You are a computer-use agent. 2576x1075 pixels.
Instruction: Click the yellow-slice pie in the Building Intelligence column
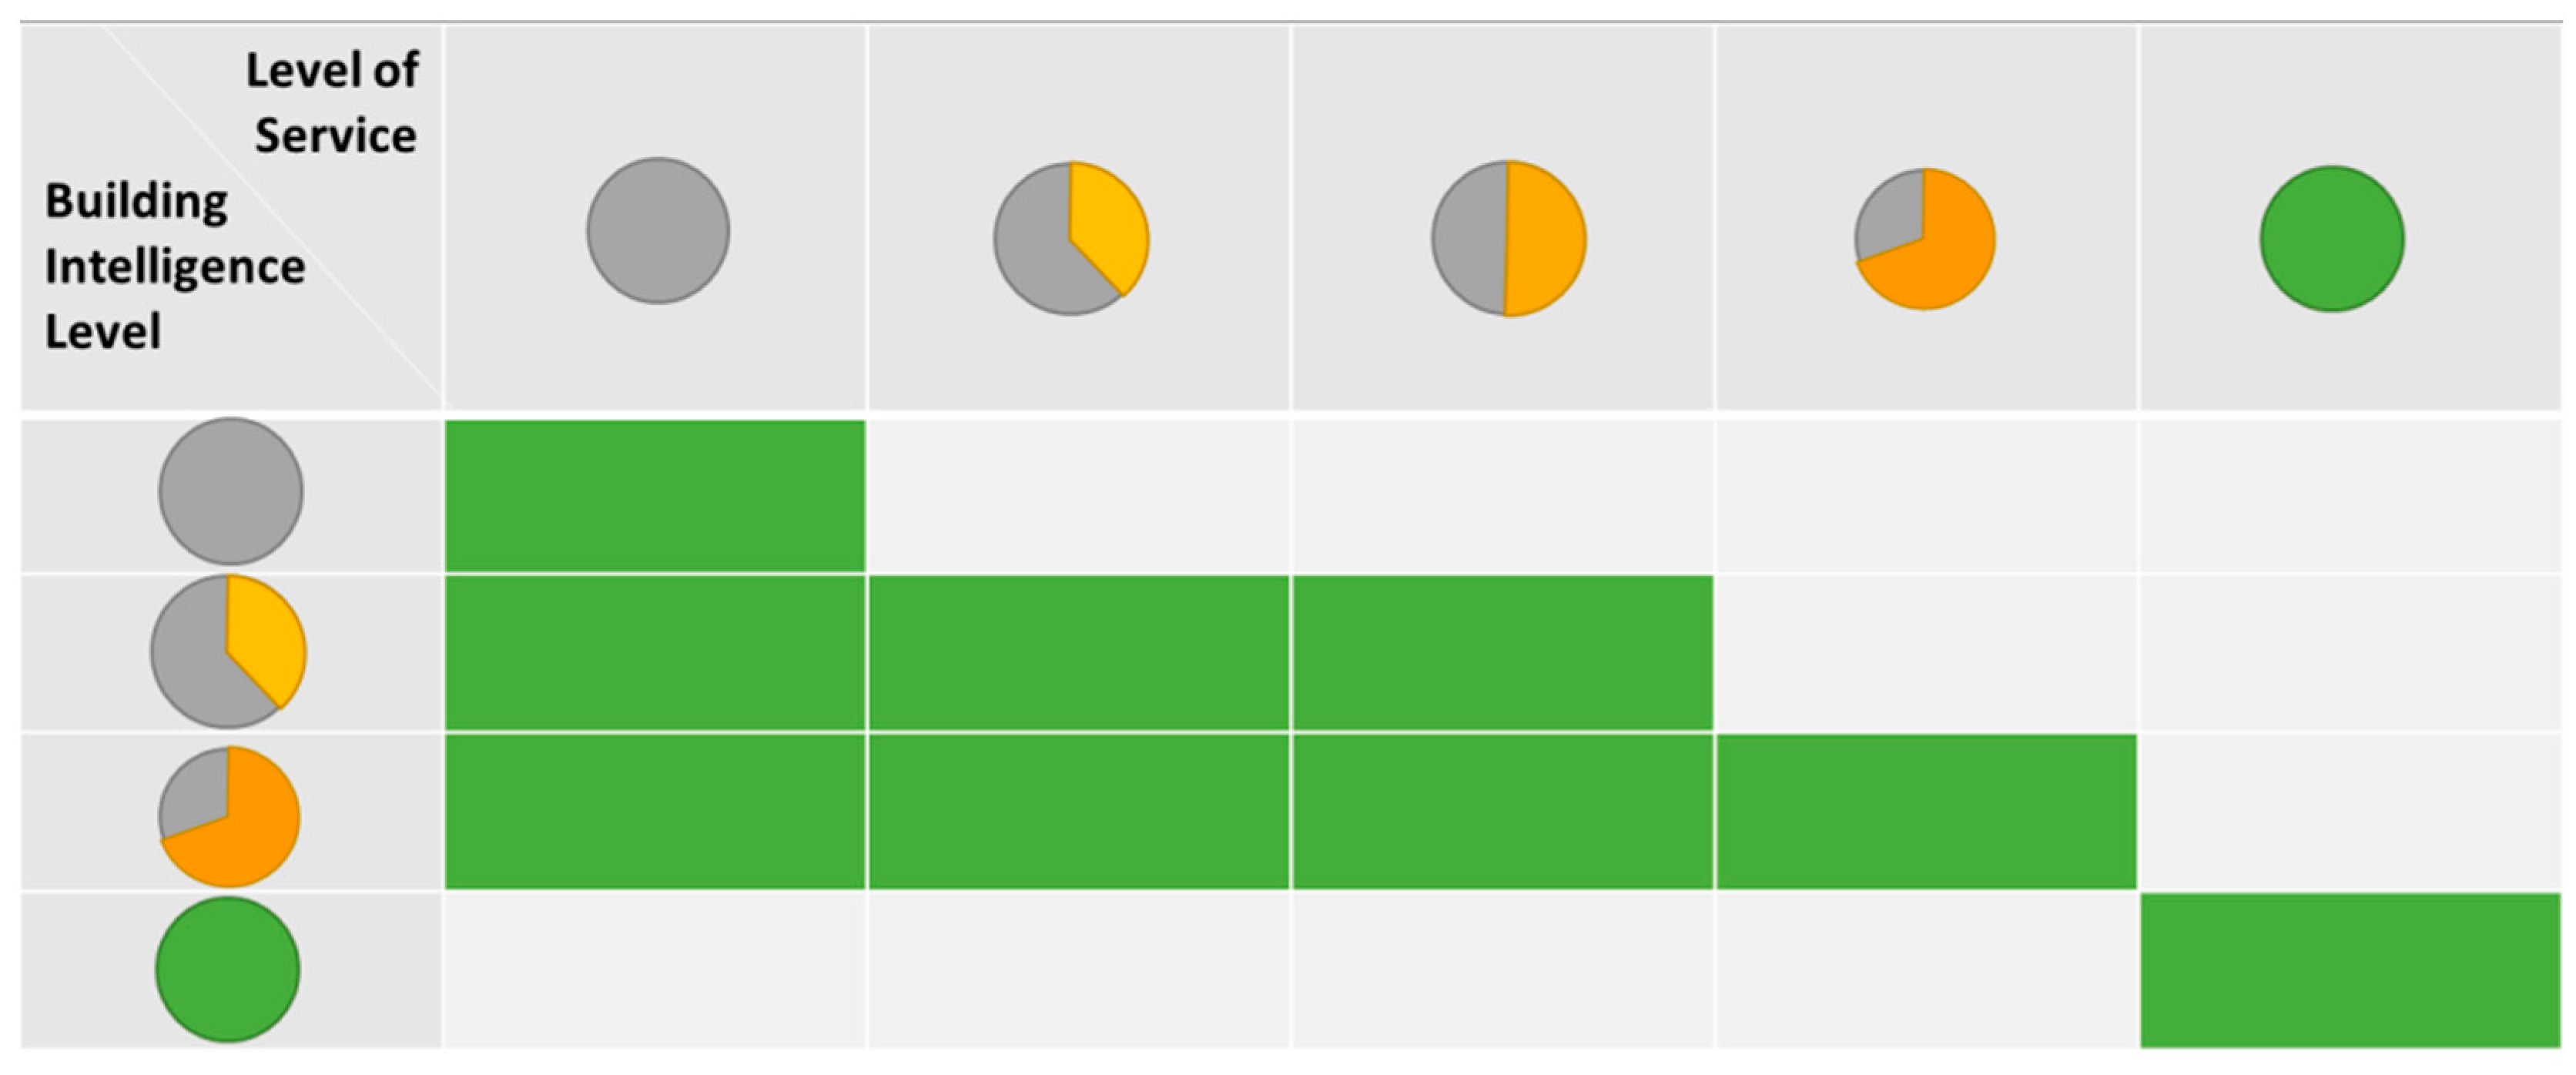point(229,651)
